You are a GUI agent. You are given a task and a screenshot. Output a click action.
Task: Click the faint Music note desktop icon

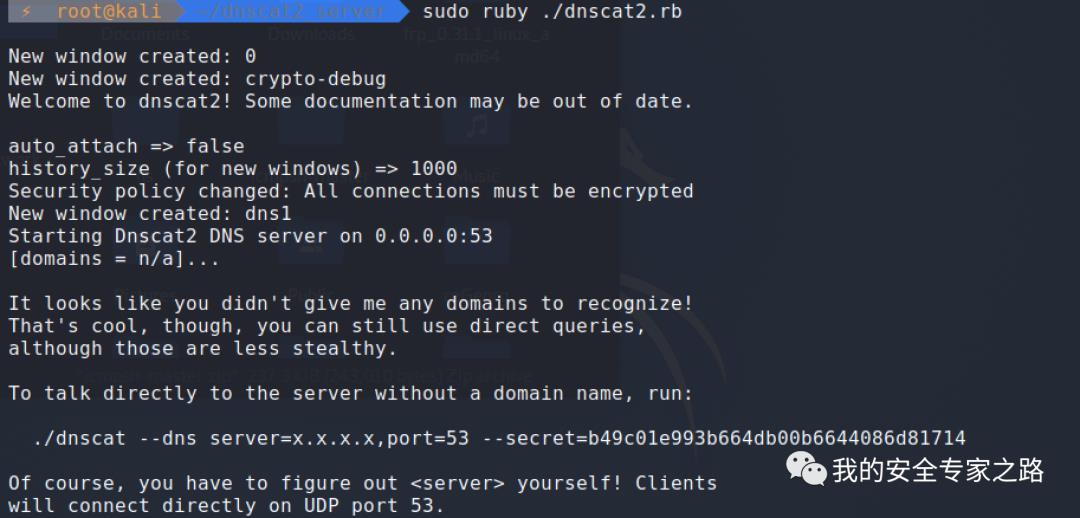click(x=477, y=126)
